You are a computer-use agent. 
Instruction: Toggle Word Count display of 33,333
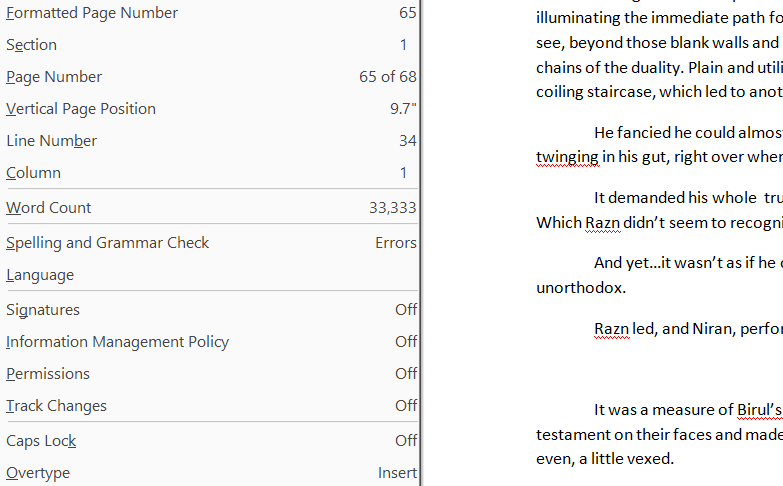tap(49, 208)
